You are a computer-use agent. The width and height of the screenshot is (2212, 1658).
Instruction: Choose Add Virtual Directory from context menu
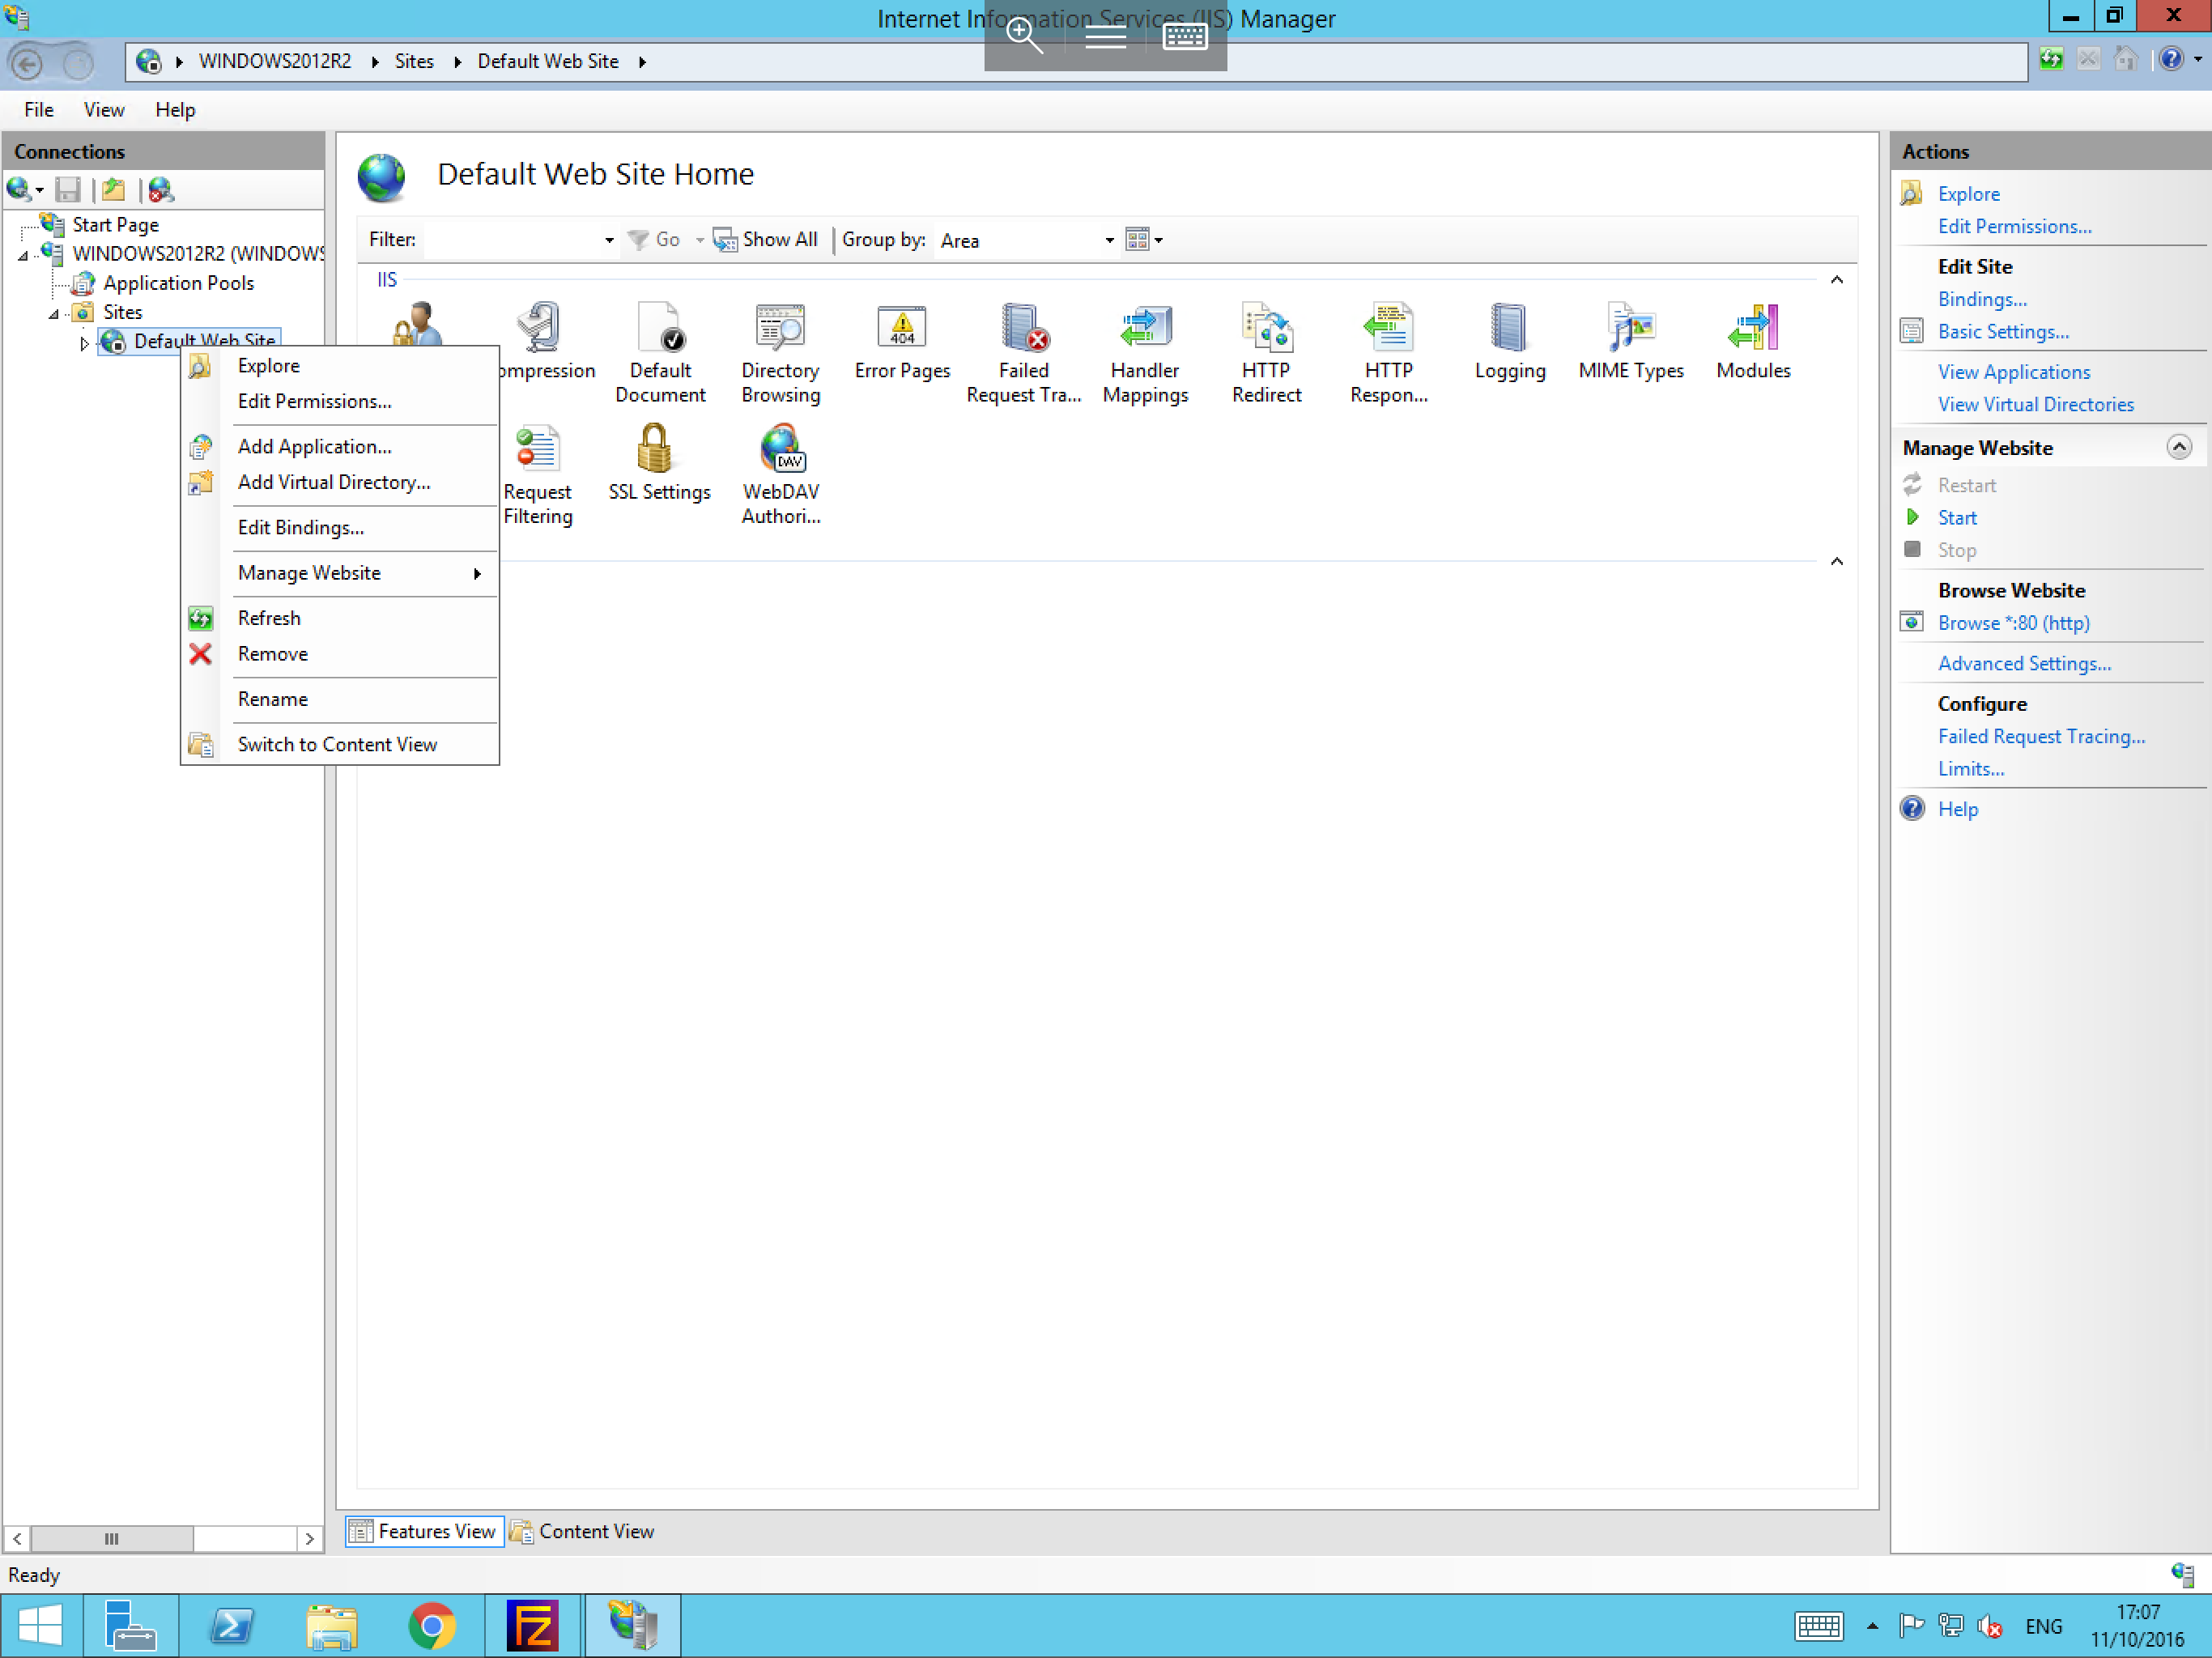[340, 482]
